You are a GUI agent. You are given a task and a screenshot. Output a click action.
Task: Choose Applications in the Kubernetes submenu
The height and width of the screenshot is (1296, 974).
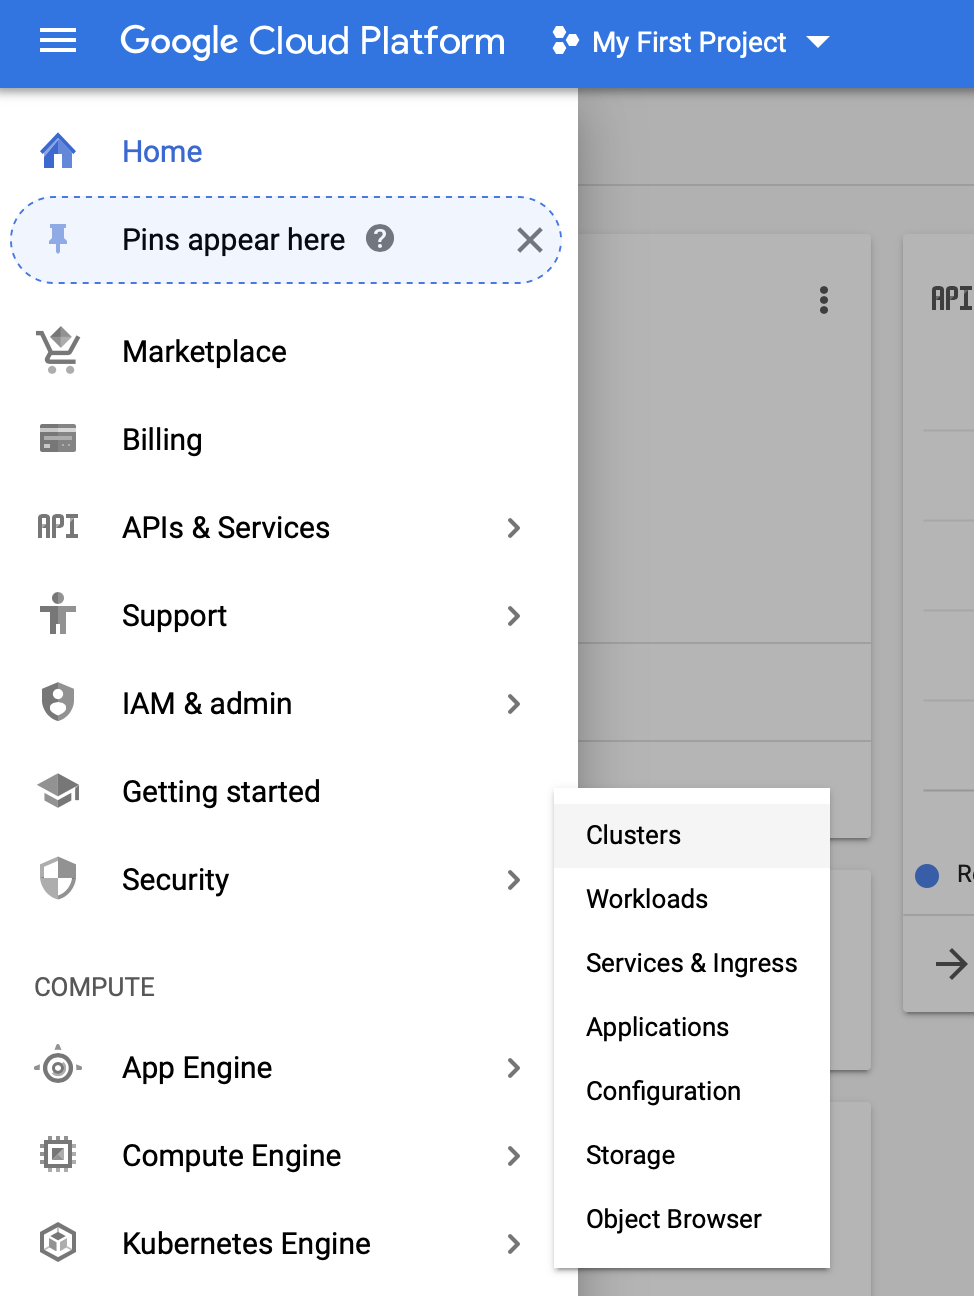coord(692,1027)
